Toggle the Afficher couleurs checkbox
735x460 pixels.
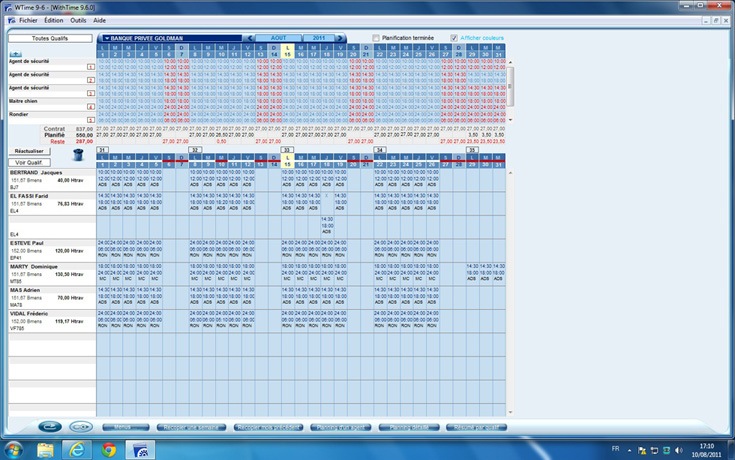[x=455, y=38]
